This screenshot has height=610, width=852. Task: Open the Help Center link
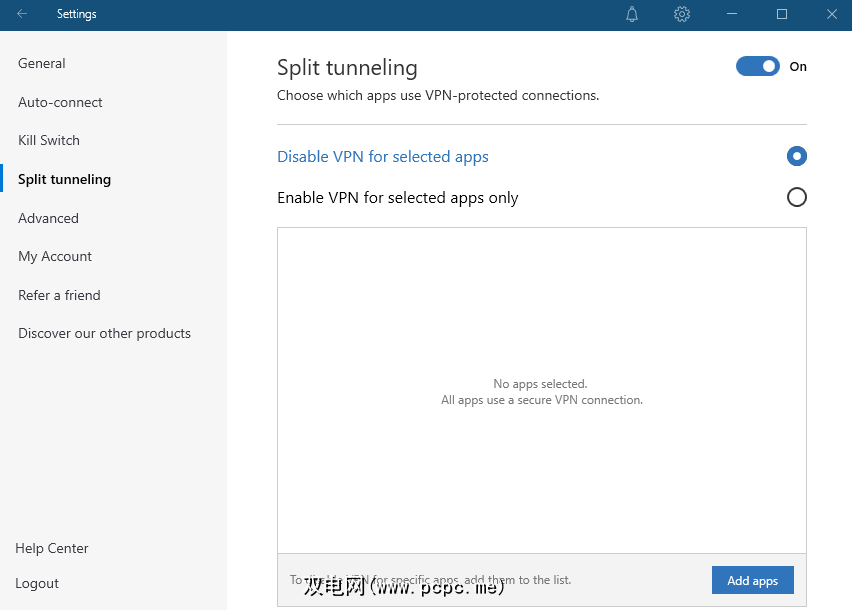52,548
